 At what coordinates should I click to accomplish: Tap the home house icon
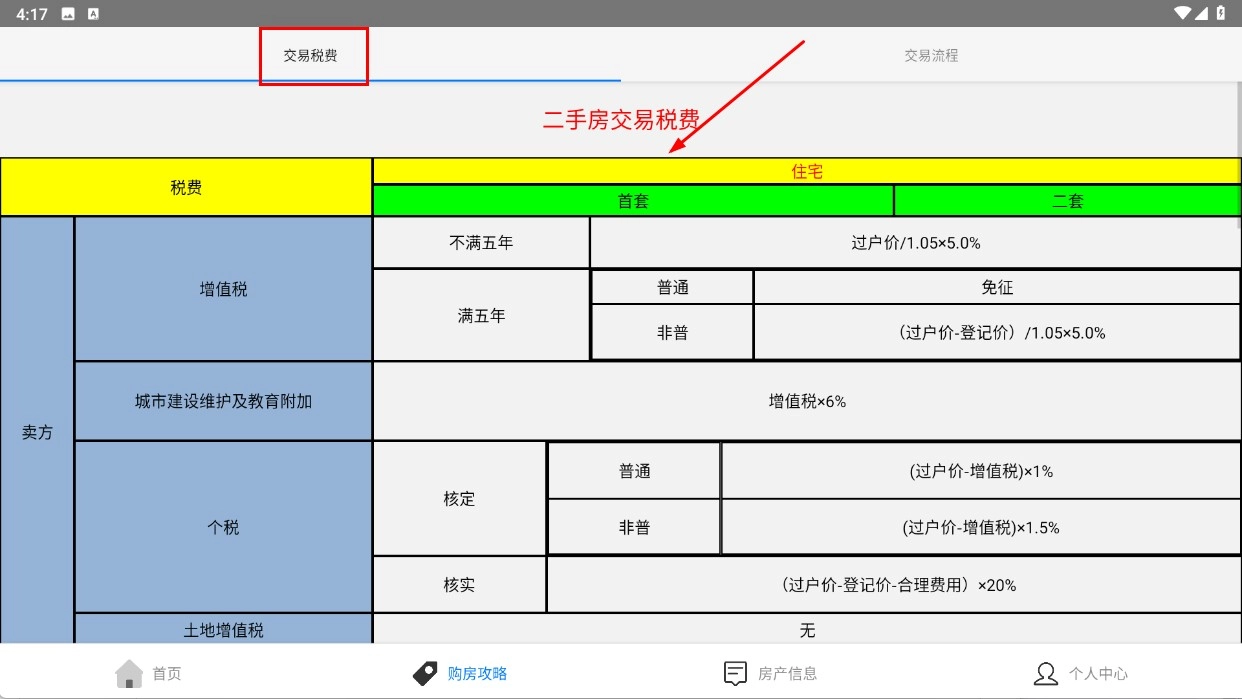tap(129, 673)
